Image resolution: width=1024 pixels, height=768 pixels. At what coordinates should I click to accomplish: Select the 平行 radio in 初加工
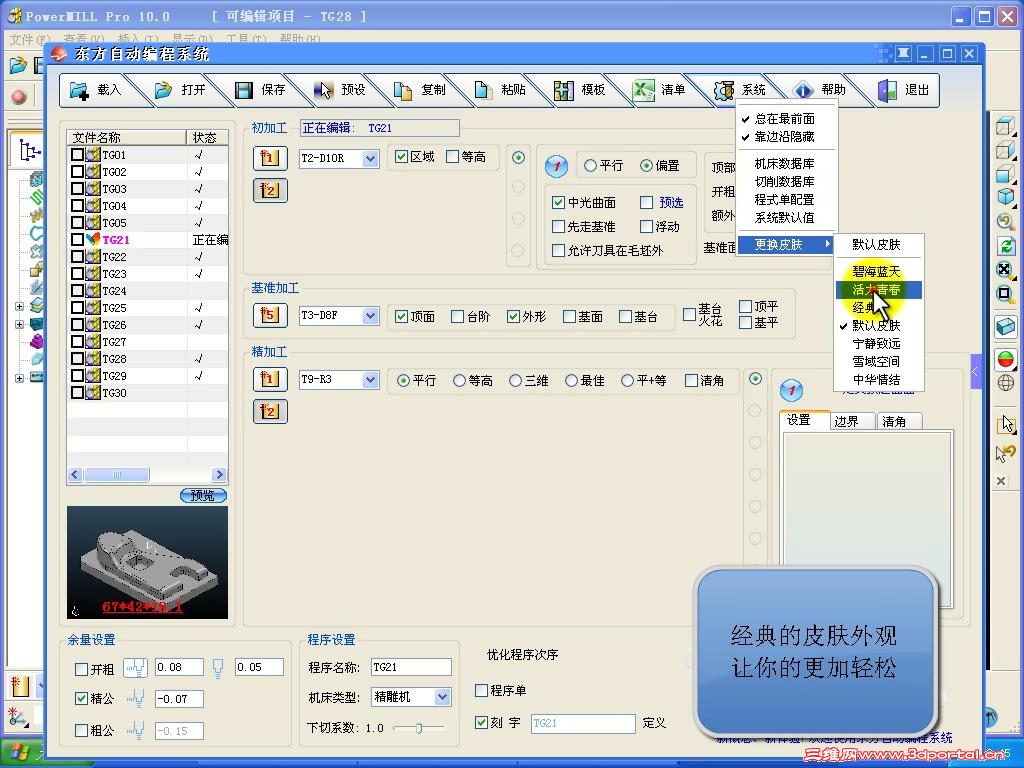coord(590,166)
